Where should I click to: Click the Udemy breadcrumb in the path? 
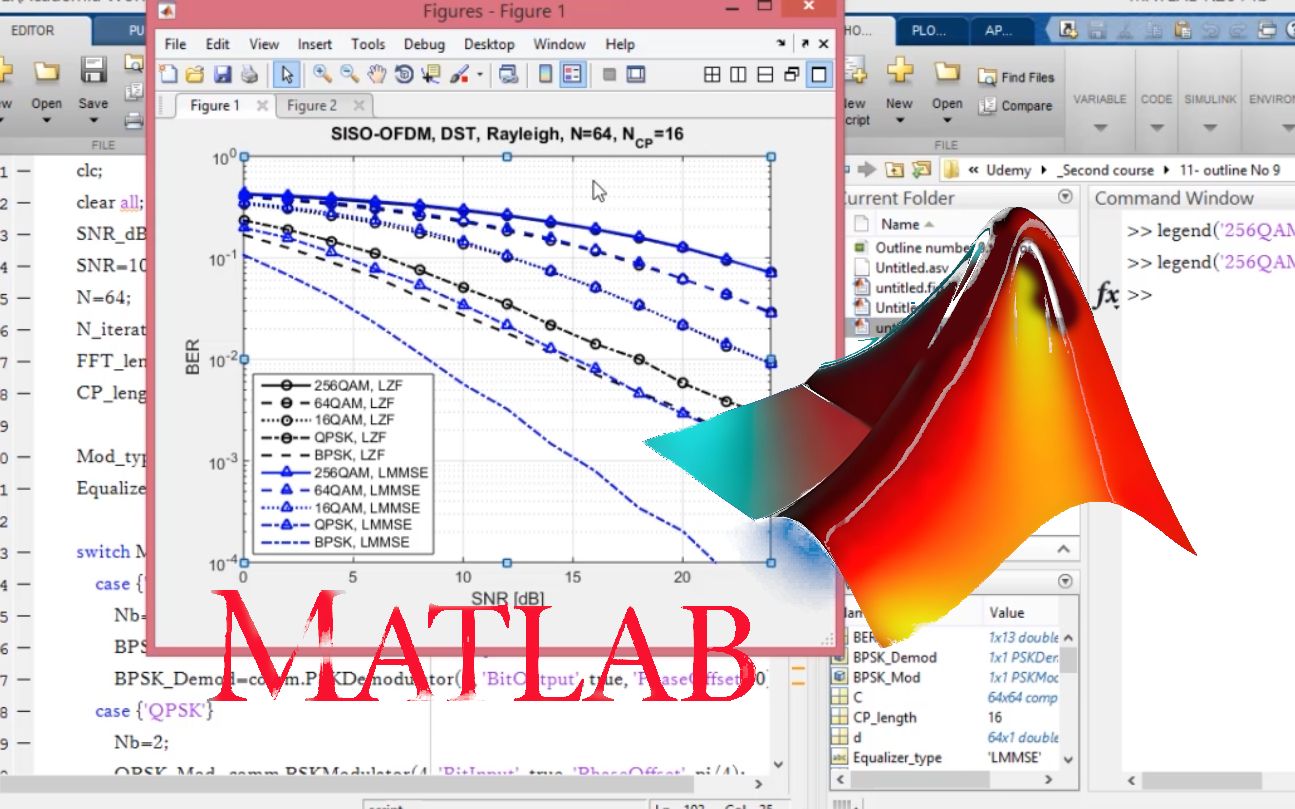1008,170
